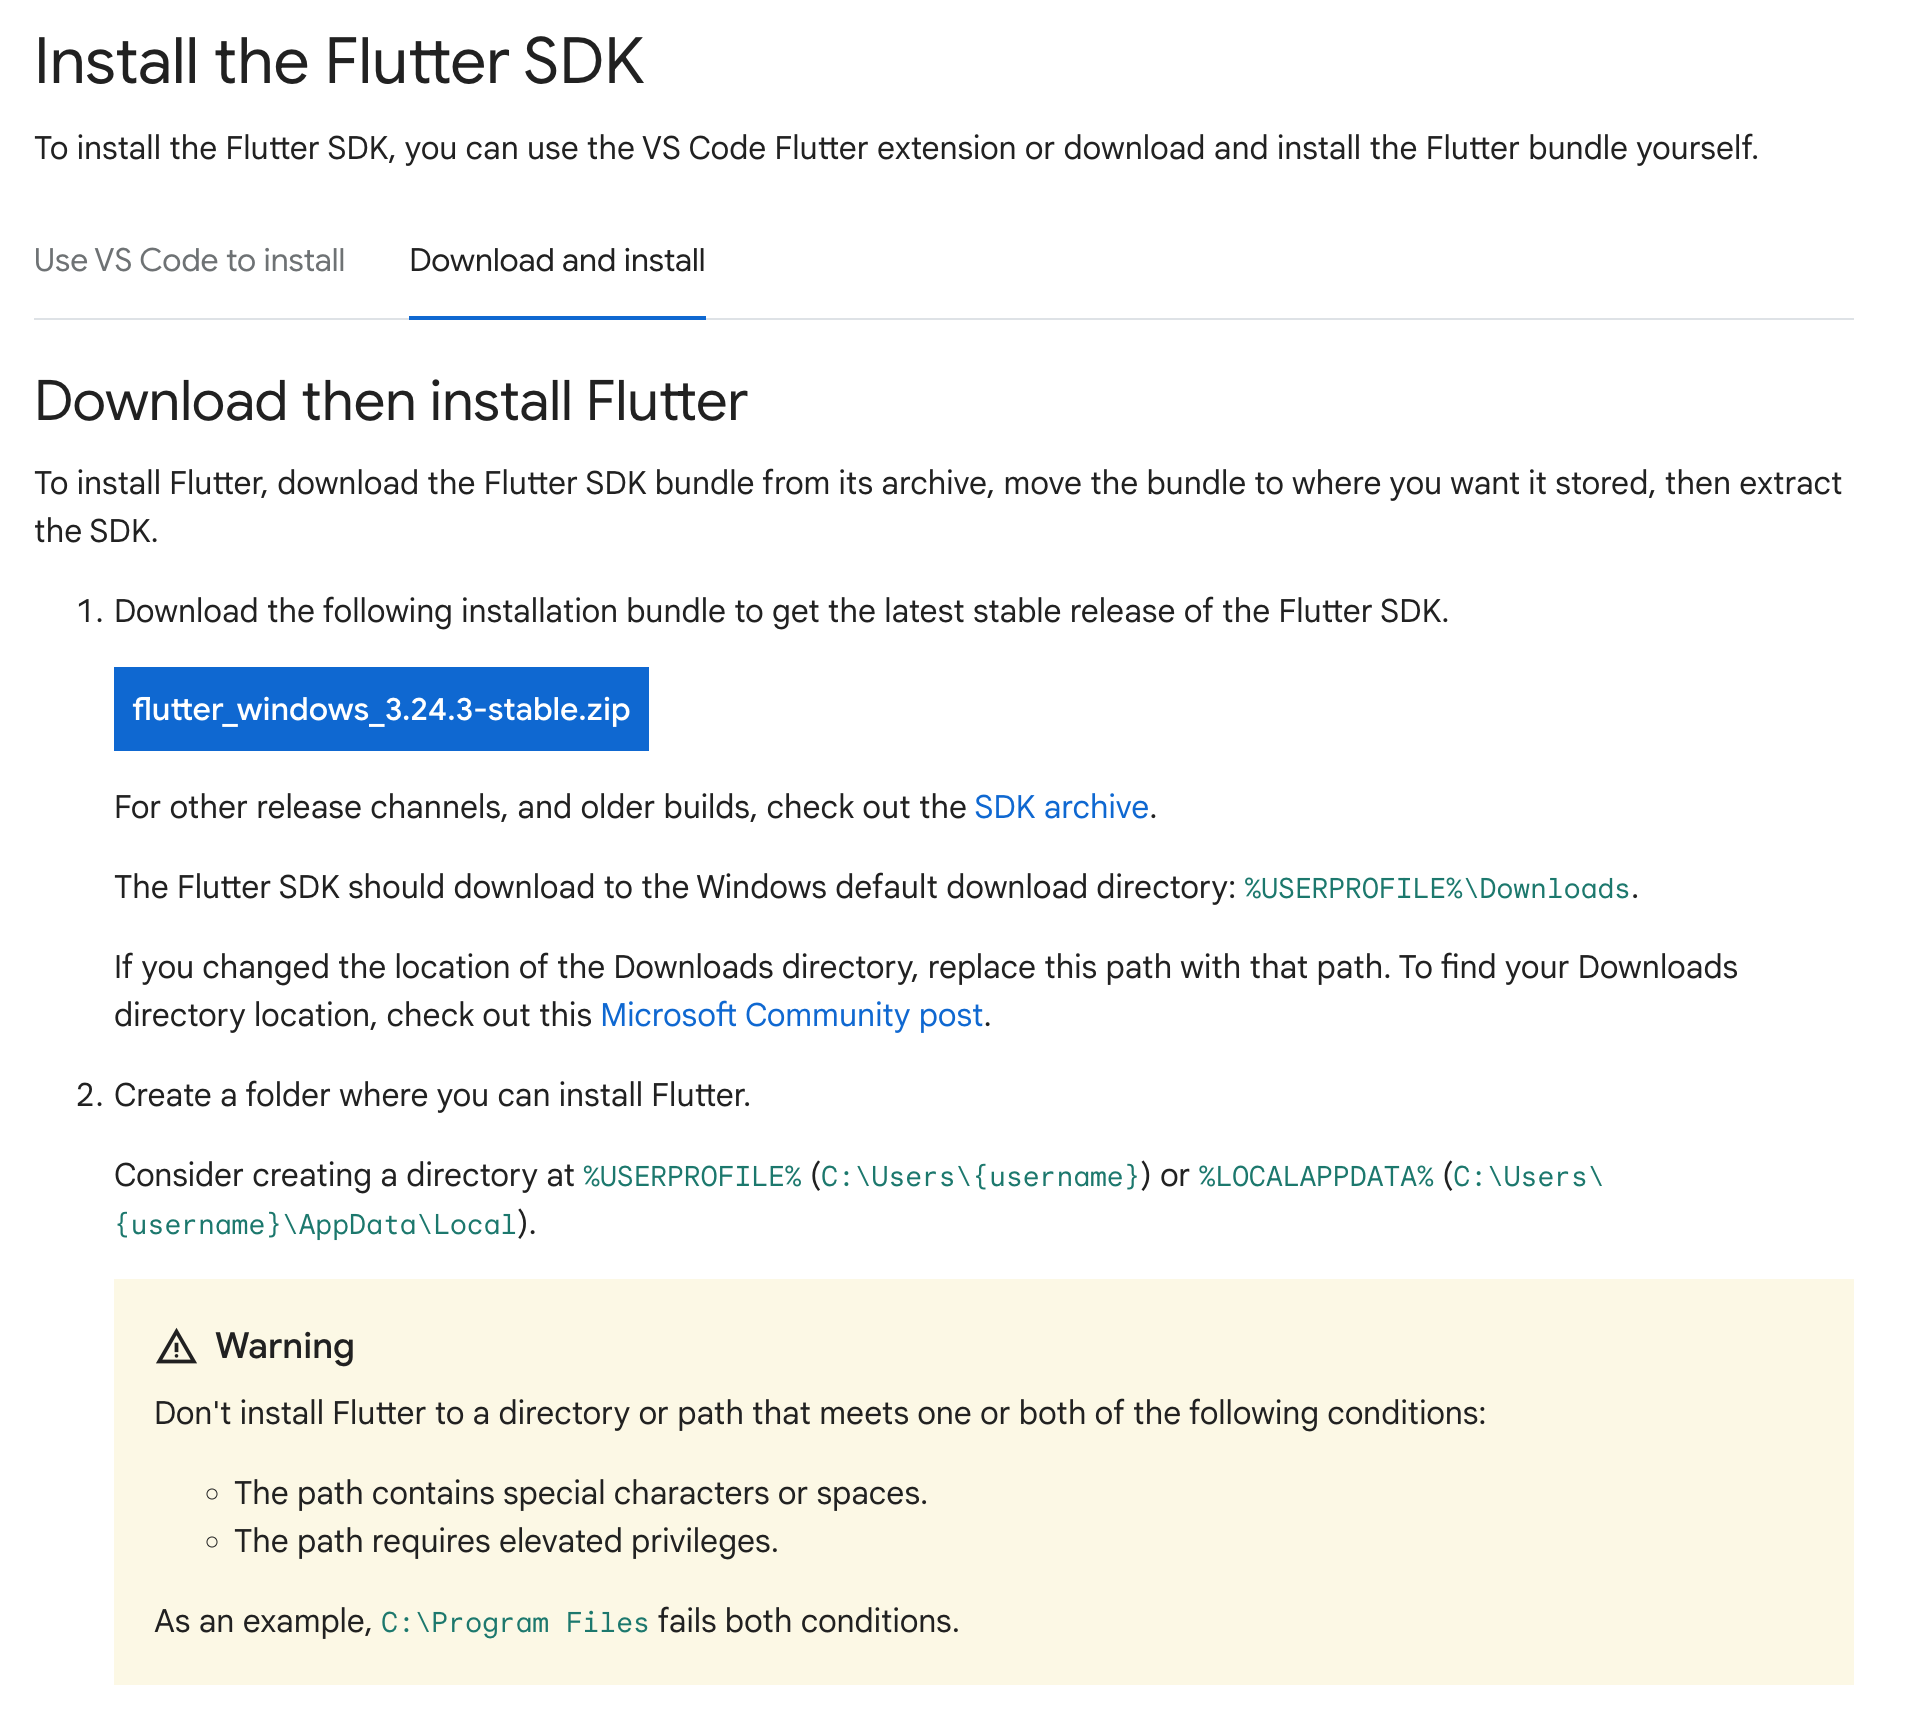Image resolution: width=1914 pixels, height=1726 pixels.
Task: Click the %USERPROFILE%\Downloads code path
Action: click(x=1436, y=889)
